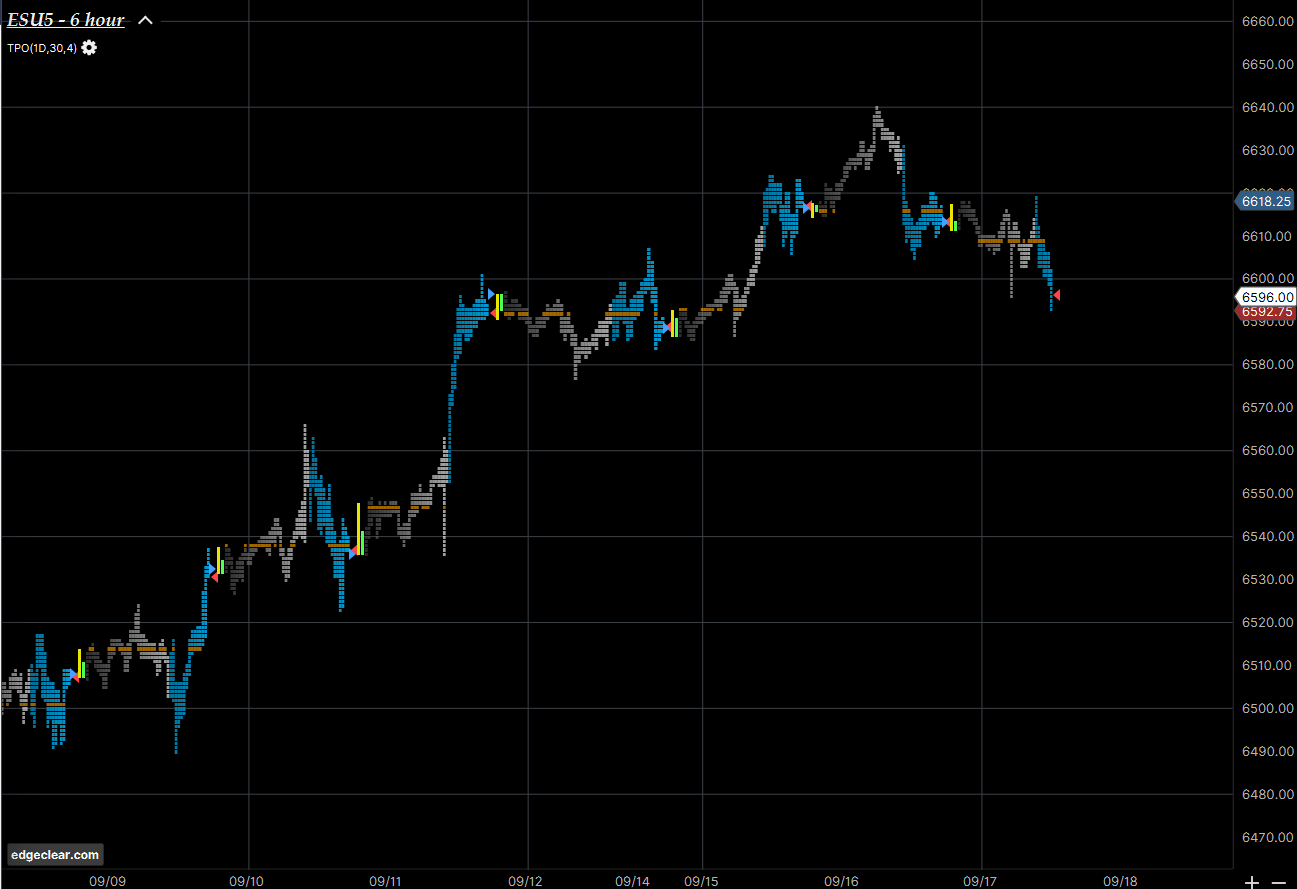This screenshot has height=889, width=1297.
Task: Click the blue 6618.25 price tag
Action: pos(1267,201)
